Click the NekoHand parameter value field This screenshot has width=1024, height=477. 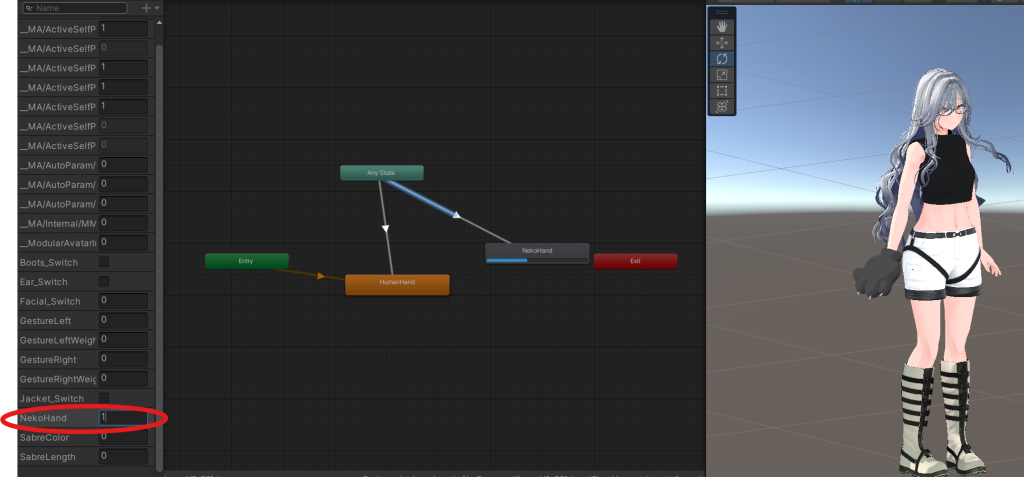[123, 417]
